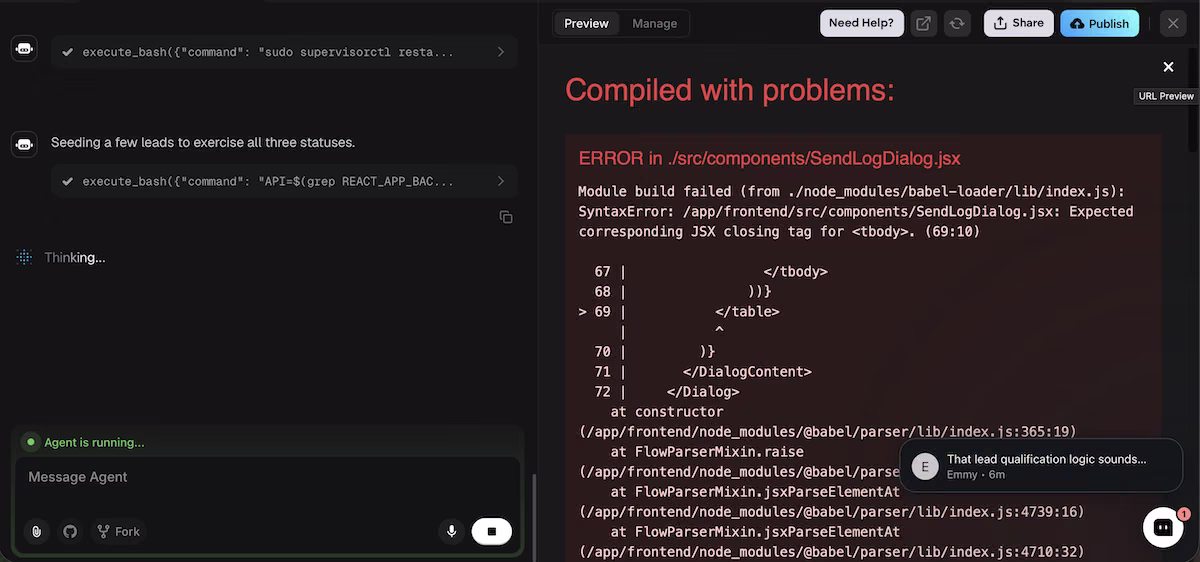The height and width of the screenshot is (562, 1200).
Task: Click the Fork button
Action: click(118, 531)
